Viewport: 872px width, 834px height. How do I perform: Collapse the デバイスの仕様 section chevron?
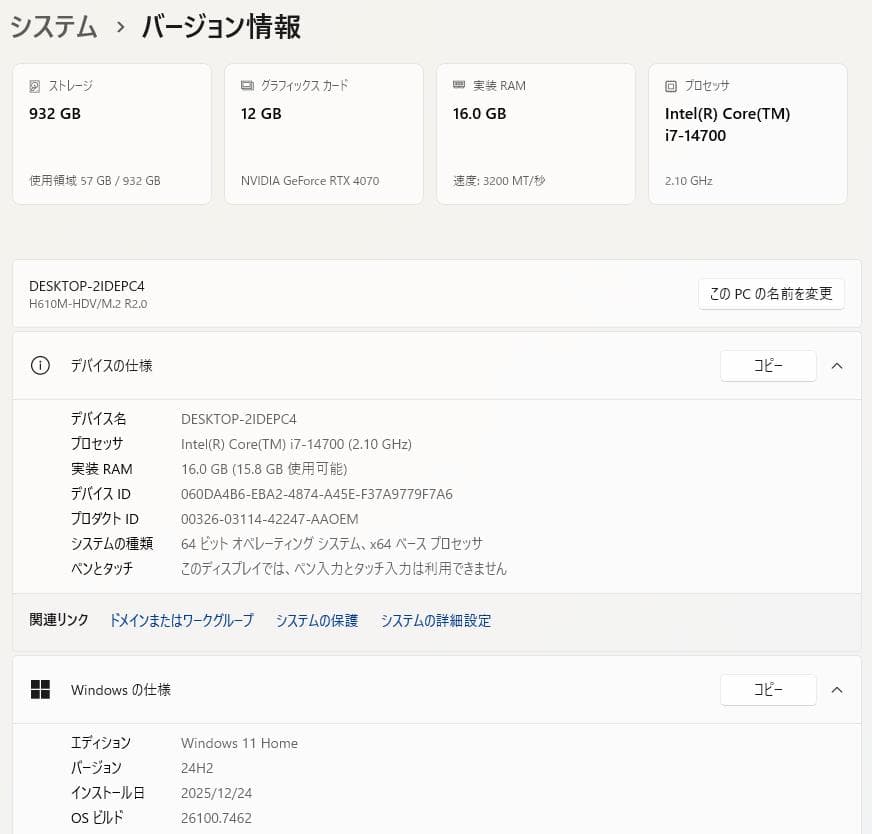(x=837, y=366)
